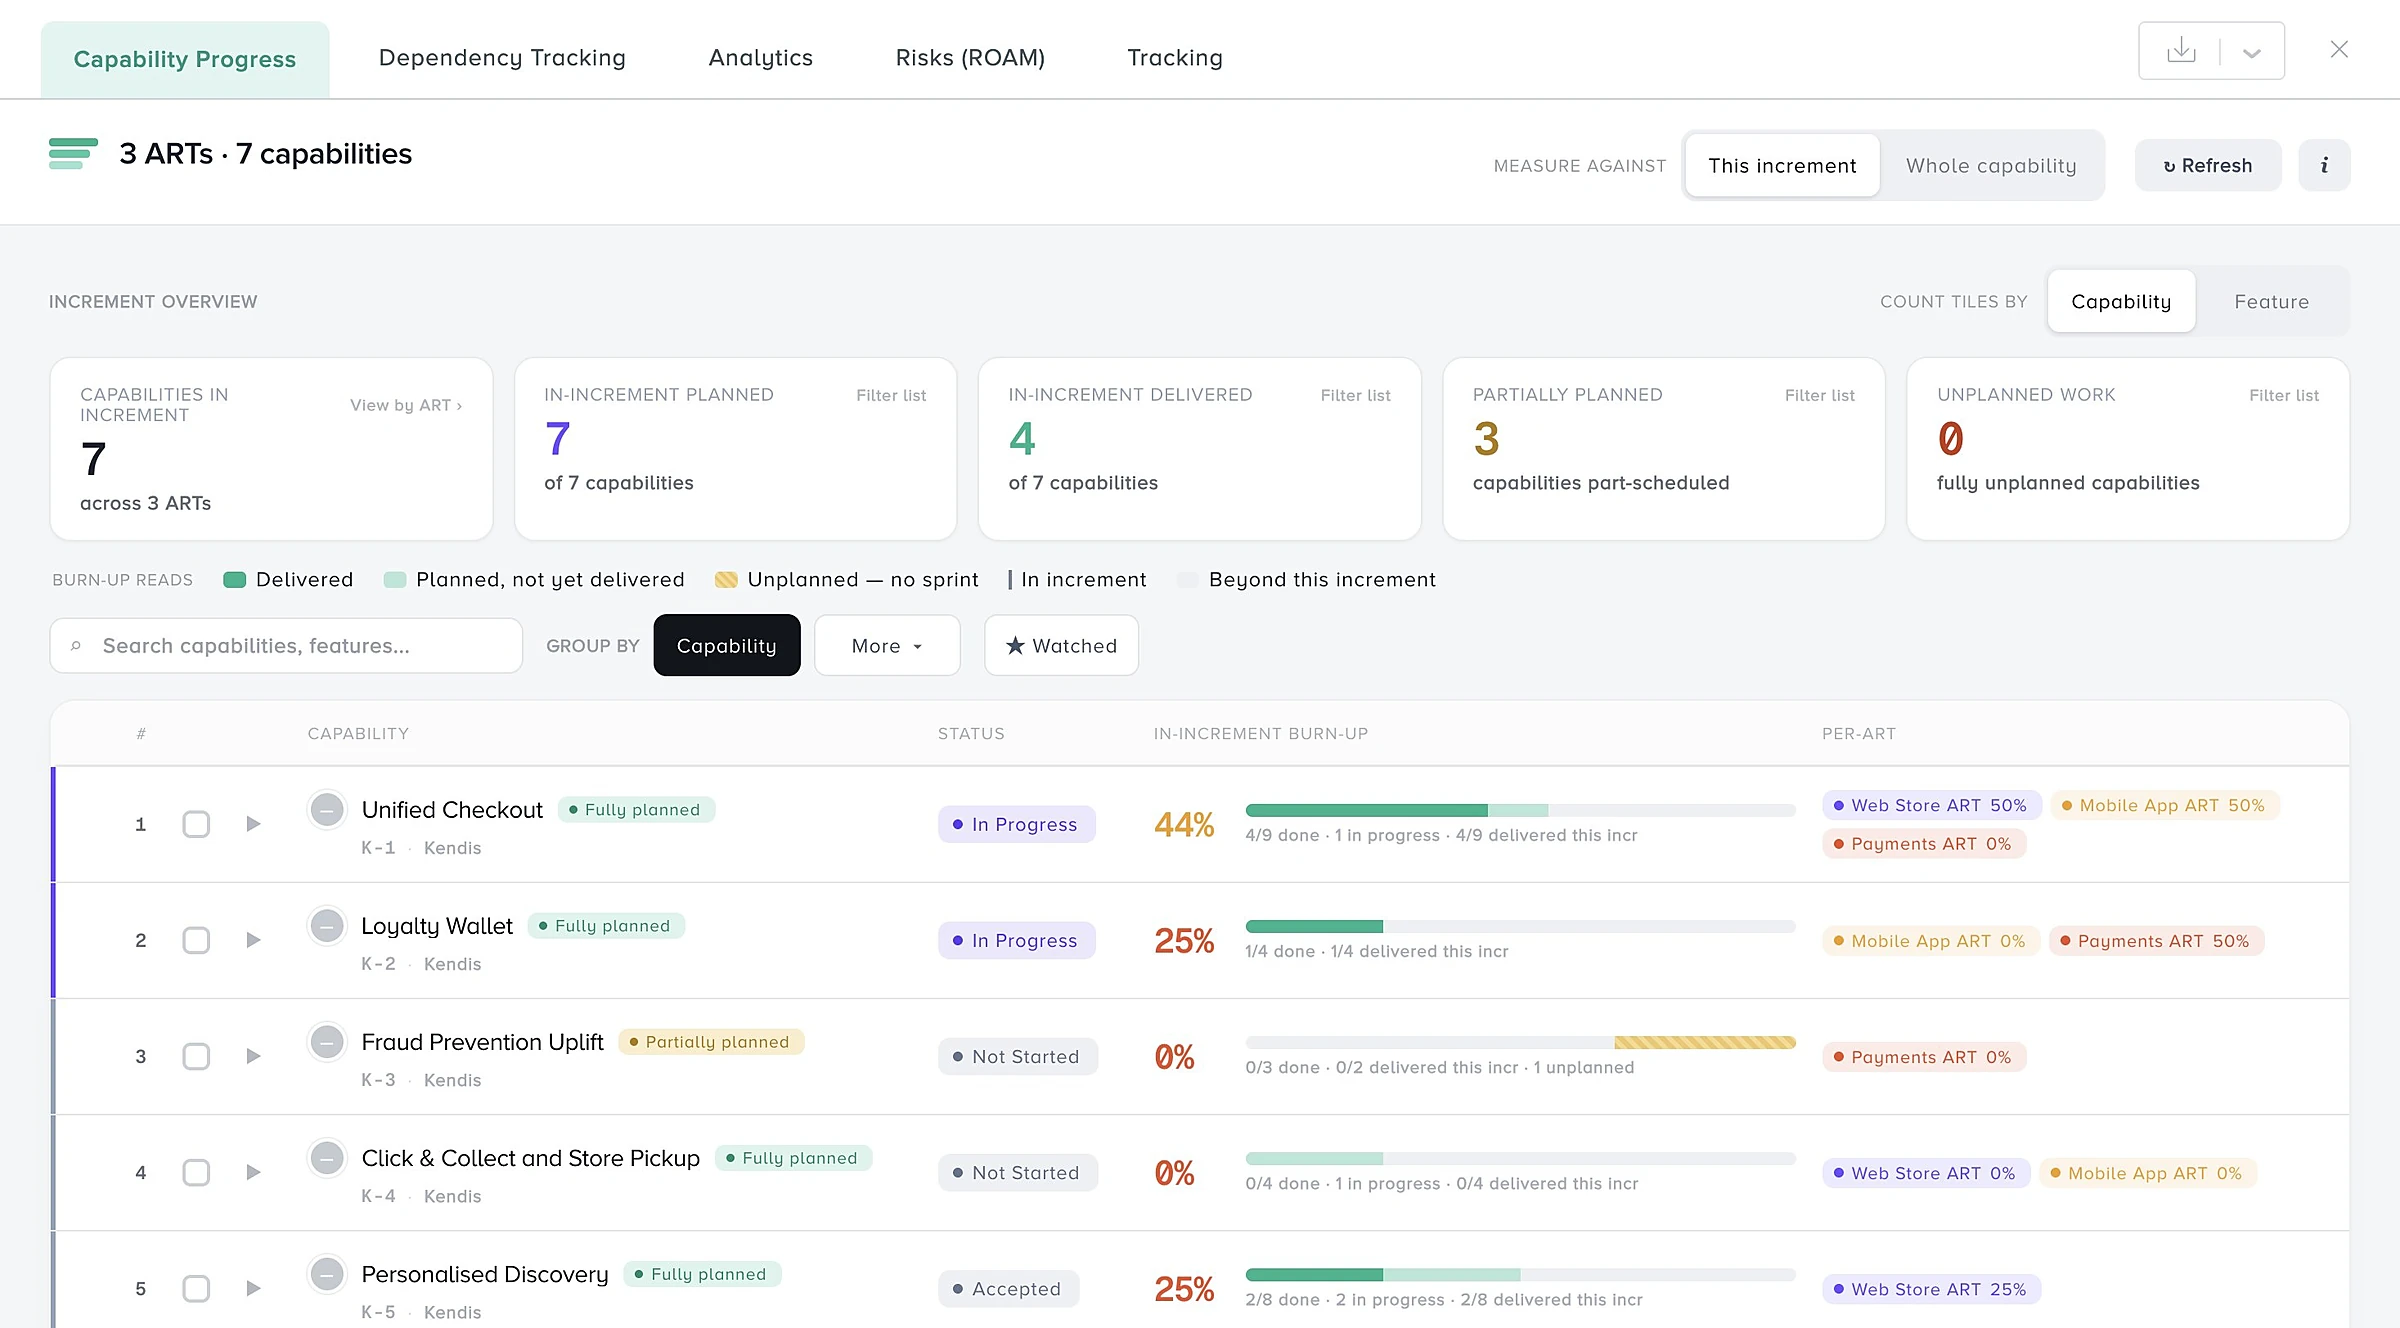Open the More group-by dropdown

[x=887, y=645]
